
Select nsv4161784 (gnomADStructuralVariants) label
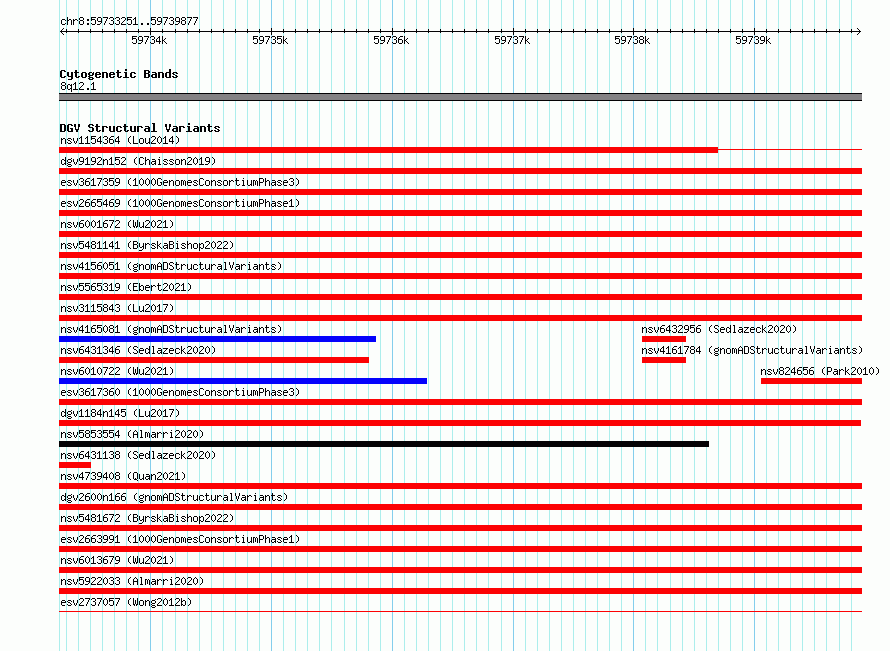[x=752, y=350]
